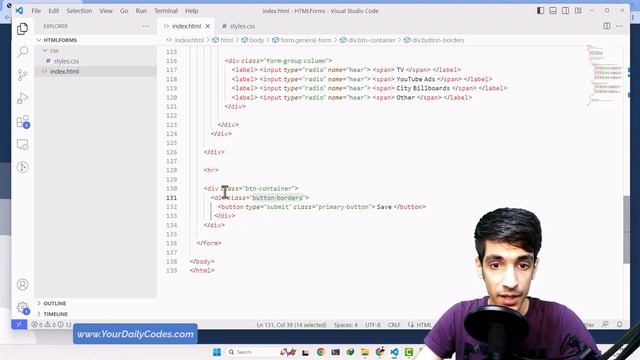Click the CRLF end-of-line status item
Image resolution: width=640 pixels, height=360 pixels.
[394, 325]
